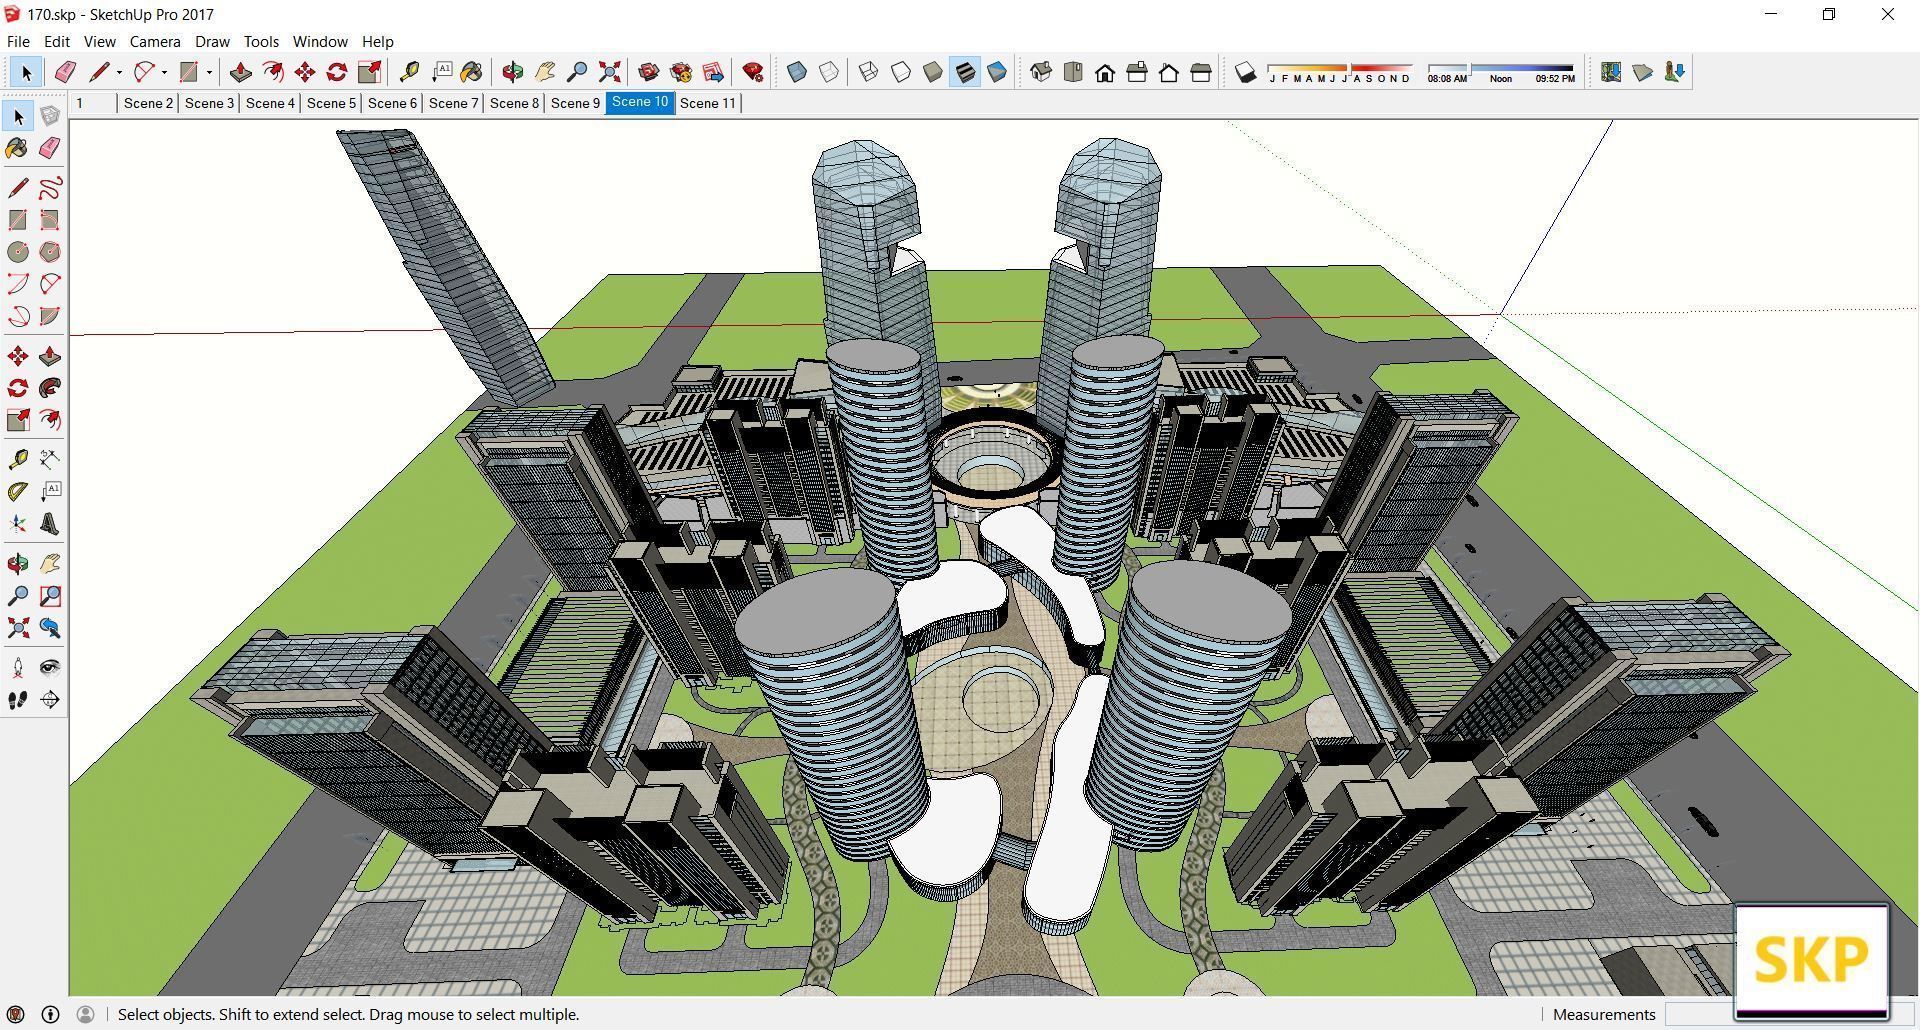Click the Add Location map icon
The height and width of the screenshot is (1030, 1920).
pyautogui.click(x=1610, y=72)
